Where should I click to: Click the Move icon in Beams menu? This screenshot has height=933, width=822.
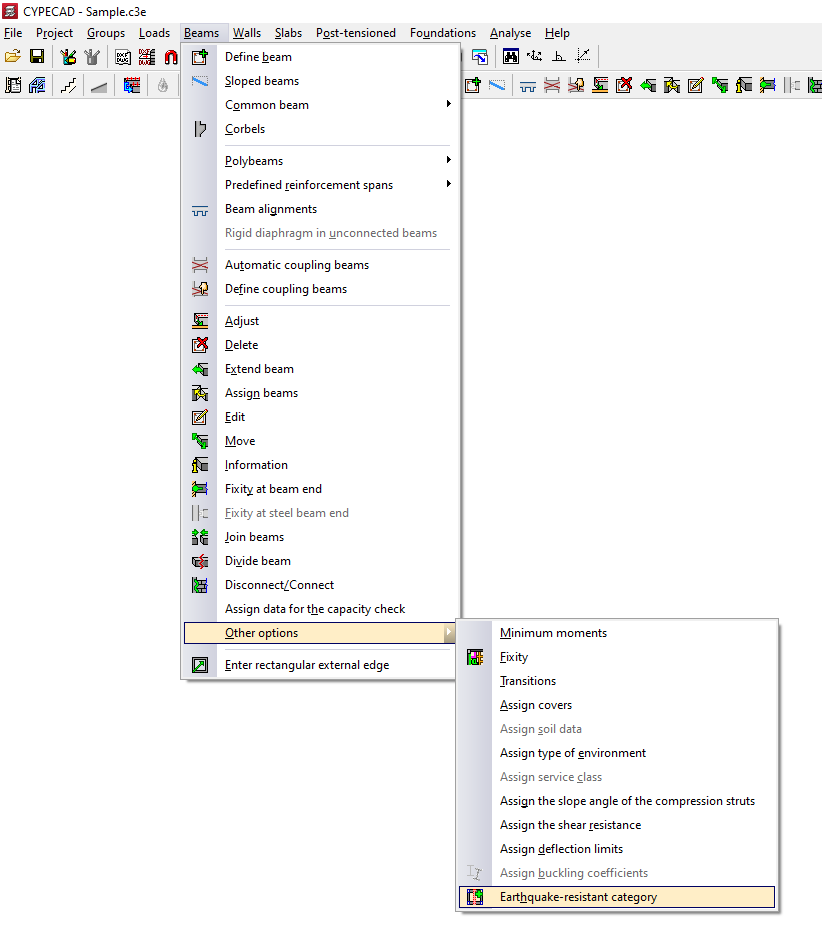pos(200,441)
